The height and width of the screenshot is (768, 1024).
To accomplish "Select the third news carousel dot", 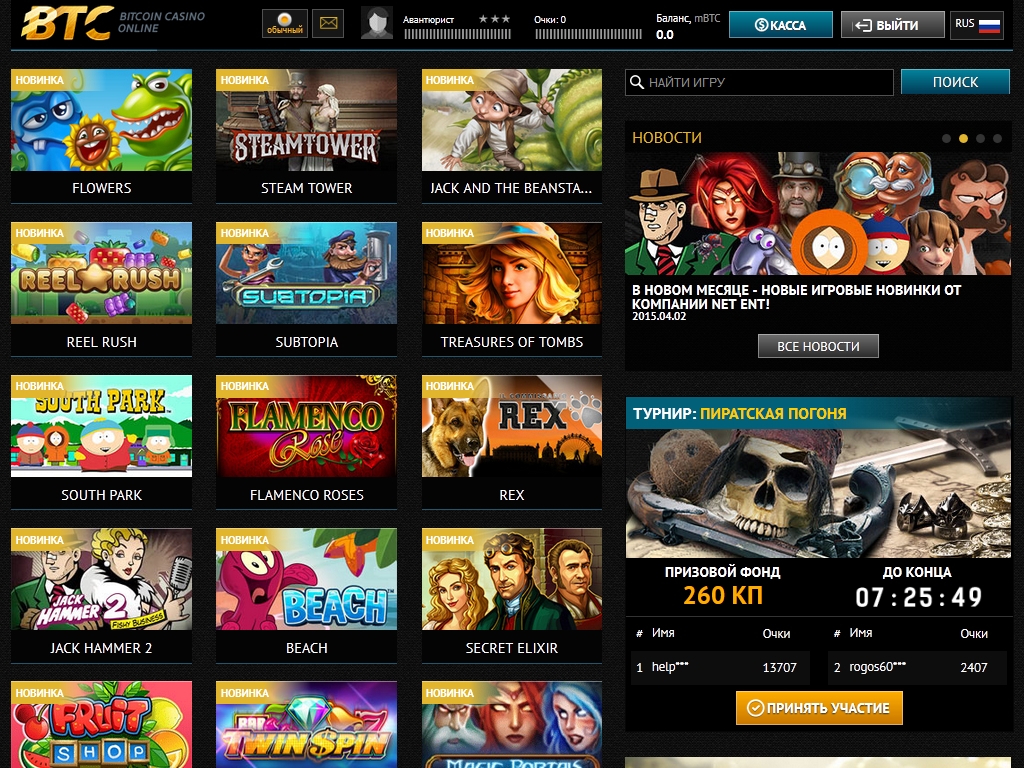I will coord(980,138).
